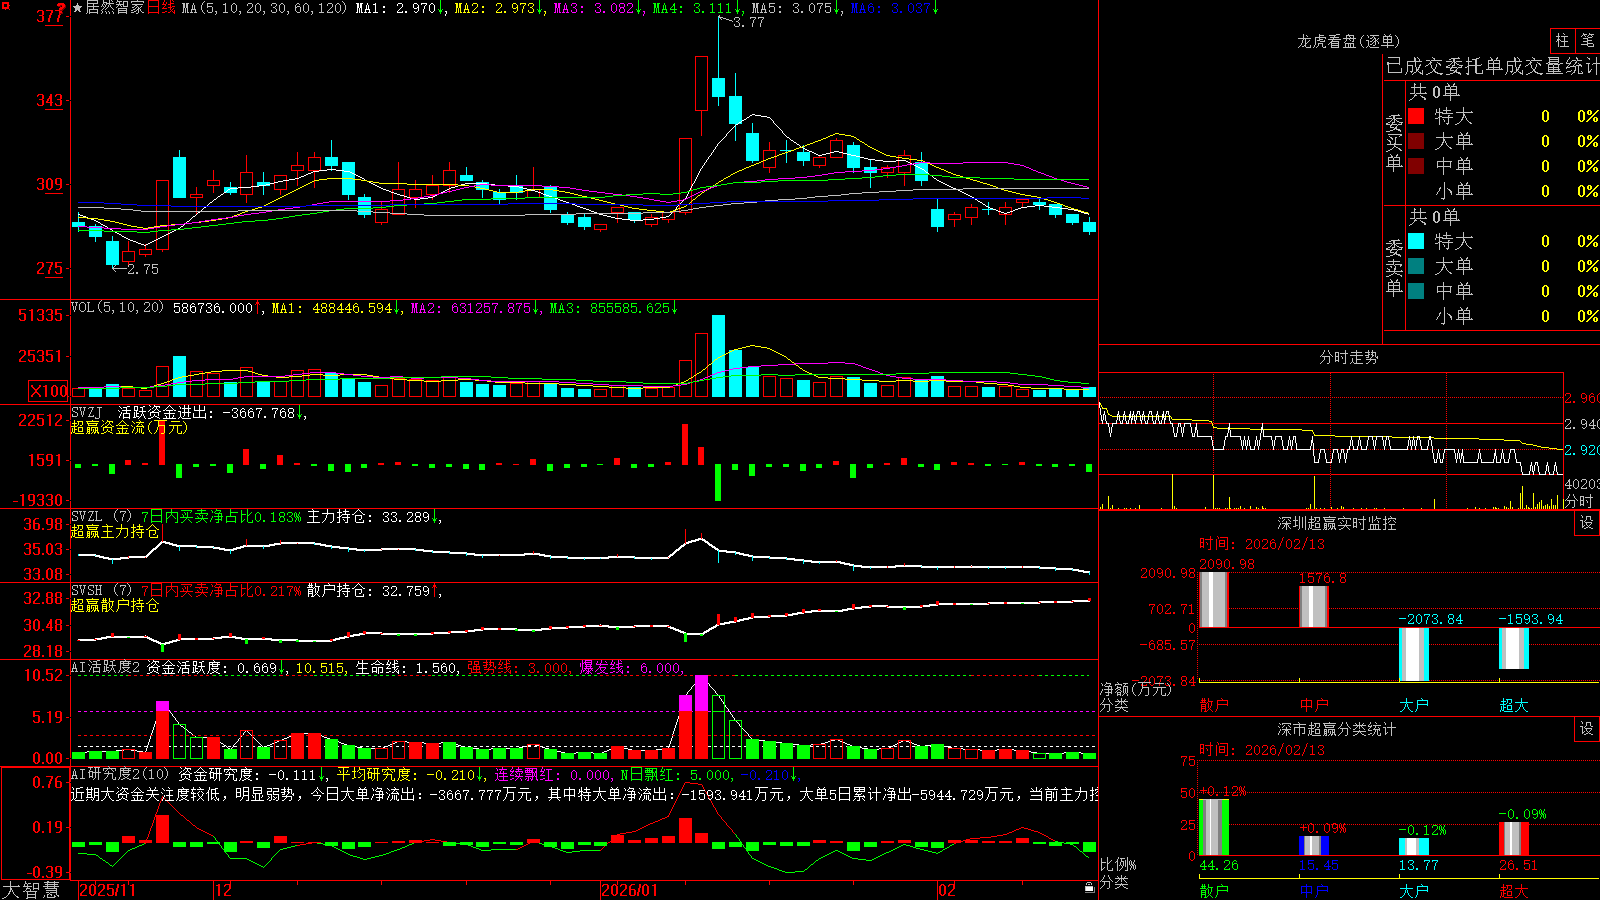Click the 分时走势 panel title
Viewport: 1600px width, 900px height.
1348,357
